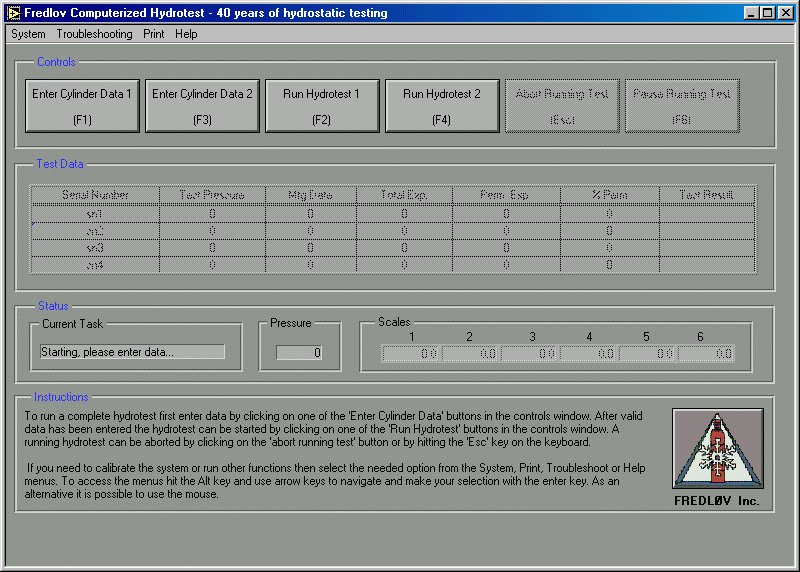The image size is (800, 572).
Task: Click the Serial Number column header
Action: point(95,195)
